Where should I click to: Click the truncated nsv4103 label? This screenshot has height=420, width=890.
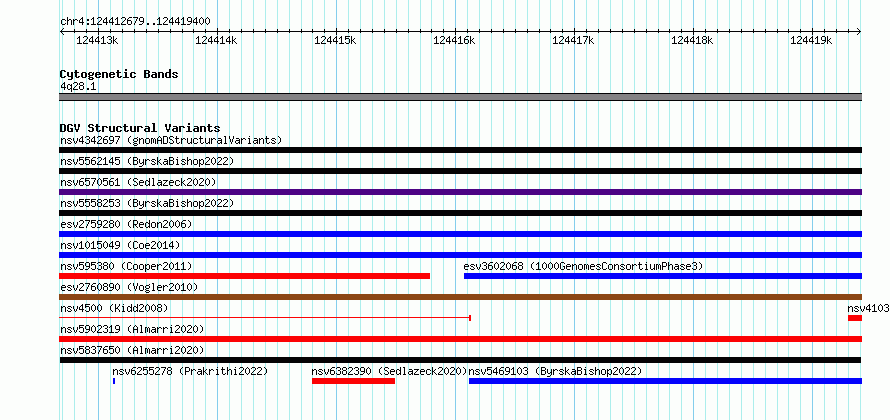coord(868,308)
